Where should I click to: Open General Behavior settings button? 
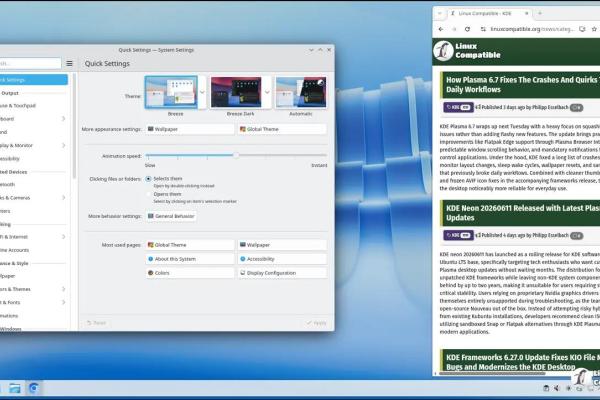(171, 216)
